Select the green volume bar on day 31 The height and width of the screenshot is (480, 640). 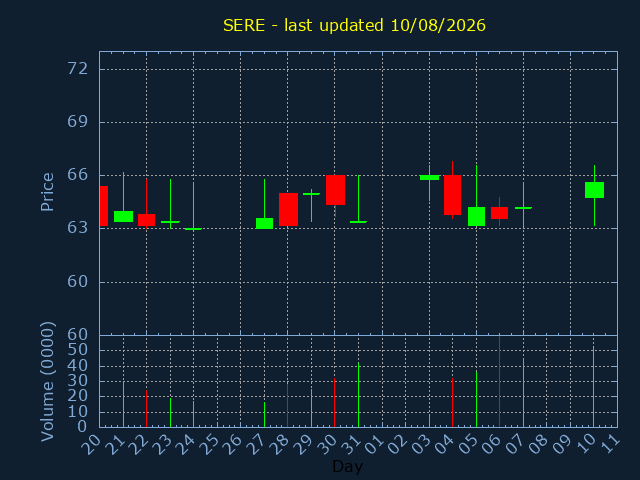tap(358, 395)
